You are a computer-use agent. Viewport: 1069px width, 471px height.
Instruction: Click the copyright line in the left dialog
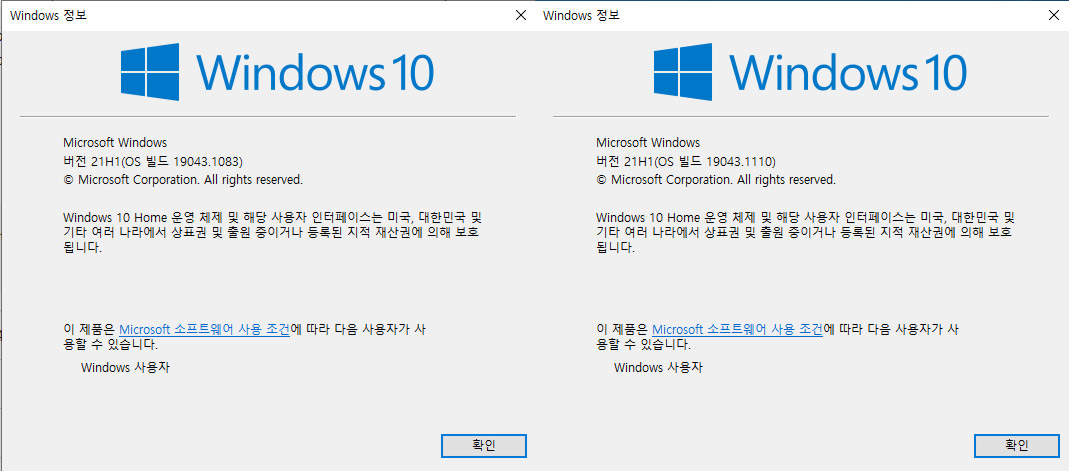click(183, 180)
